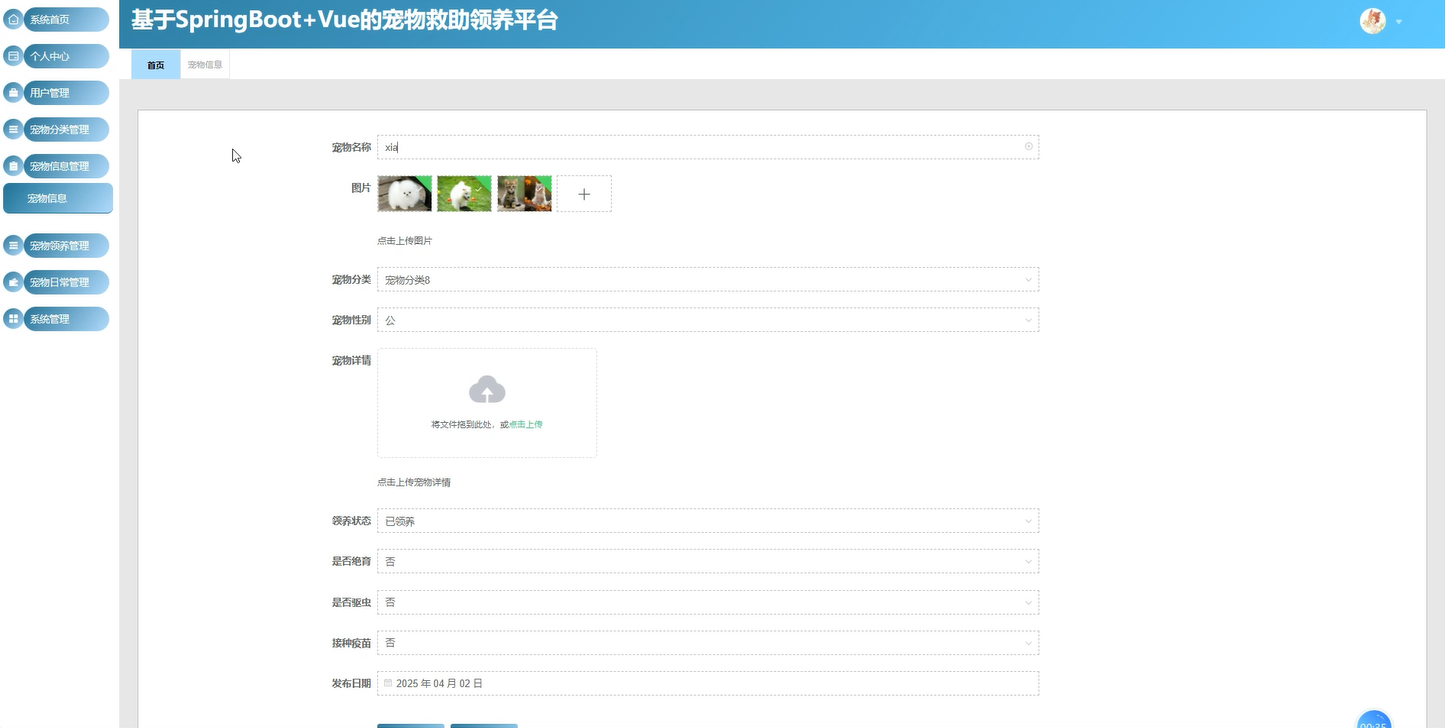Switch to the 宠物信息 tab
This screenshot has height=728, width=1445.
pyautogui.click(x=204, y=63)
